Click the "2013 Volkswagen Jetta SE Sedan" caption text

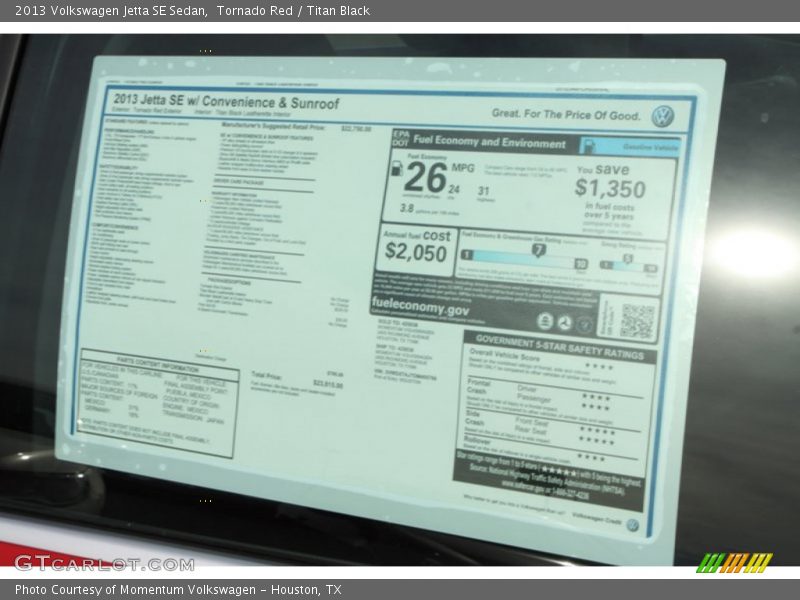tap(111, 11)
